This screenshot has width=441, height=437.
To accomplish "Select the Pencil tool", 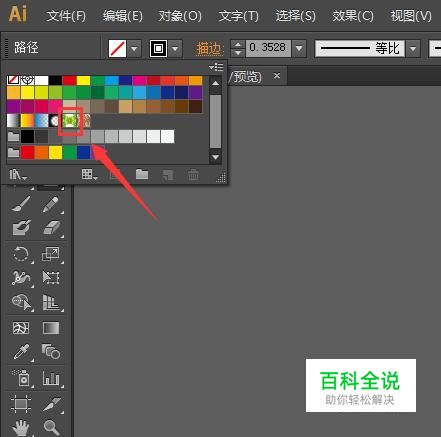I will tap(51, 204).
